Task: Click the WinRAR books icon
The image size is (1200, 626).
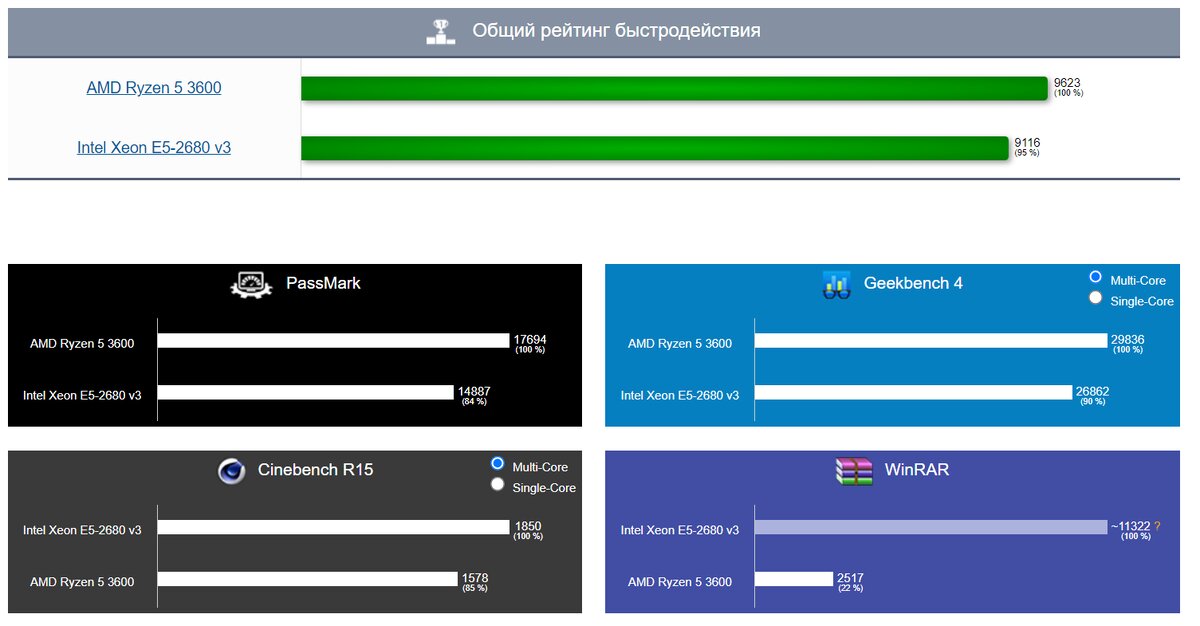Action: click(x=853, y=470)
